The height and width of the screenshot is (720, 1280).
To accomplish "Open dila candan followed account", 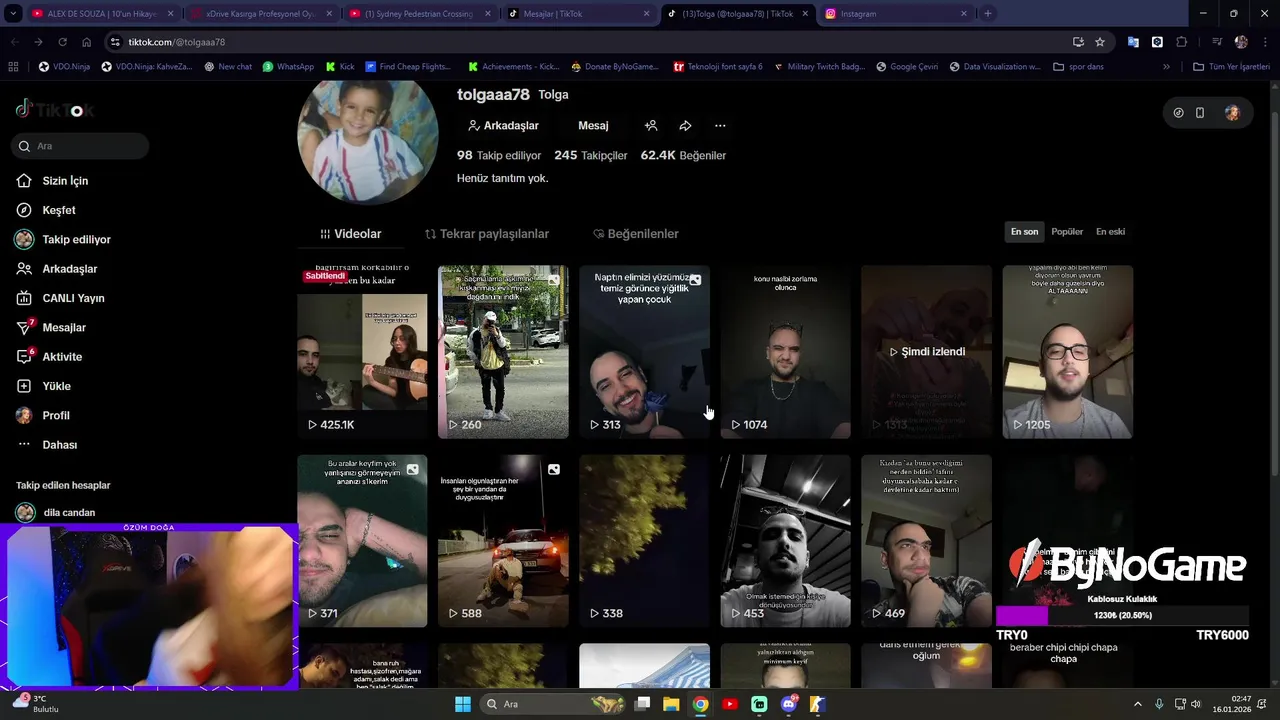I will click(x=55, y=513).
